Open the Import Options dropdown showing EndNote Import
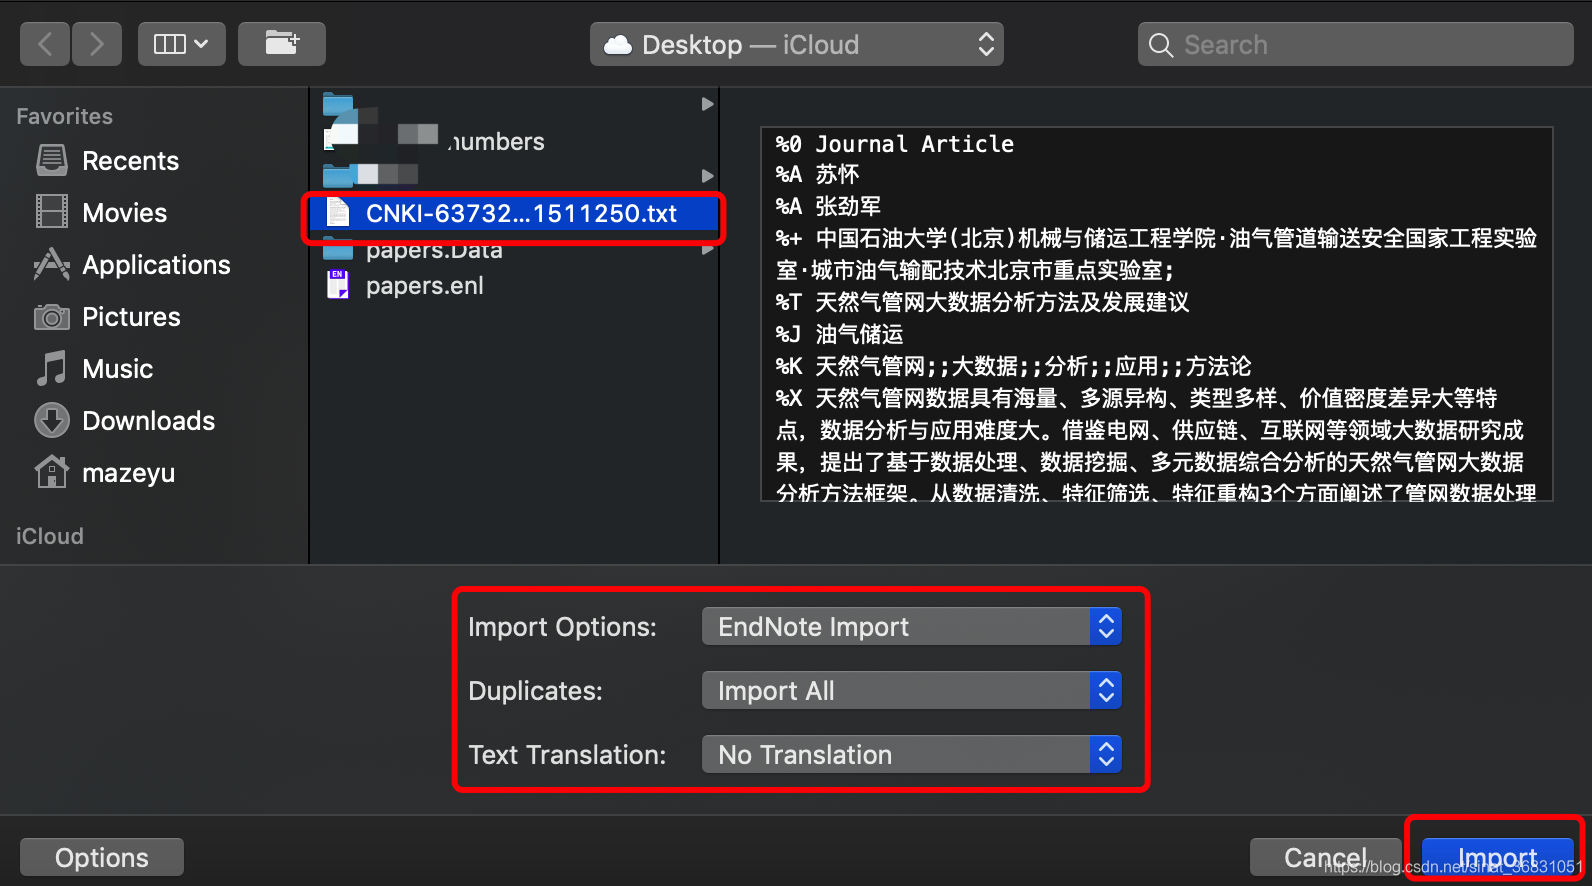Image resolution: width=1592 pixels, height=886 pixels. pos(912,627)
